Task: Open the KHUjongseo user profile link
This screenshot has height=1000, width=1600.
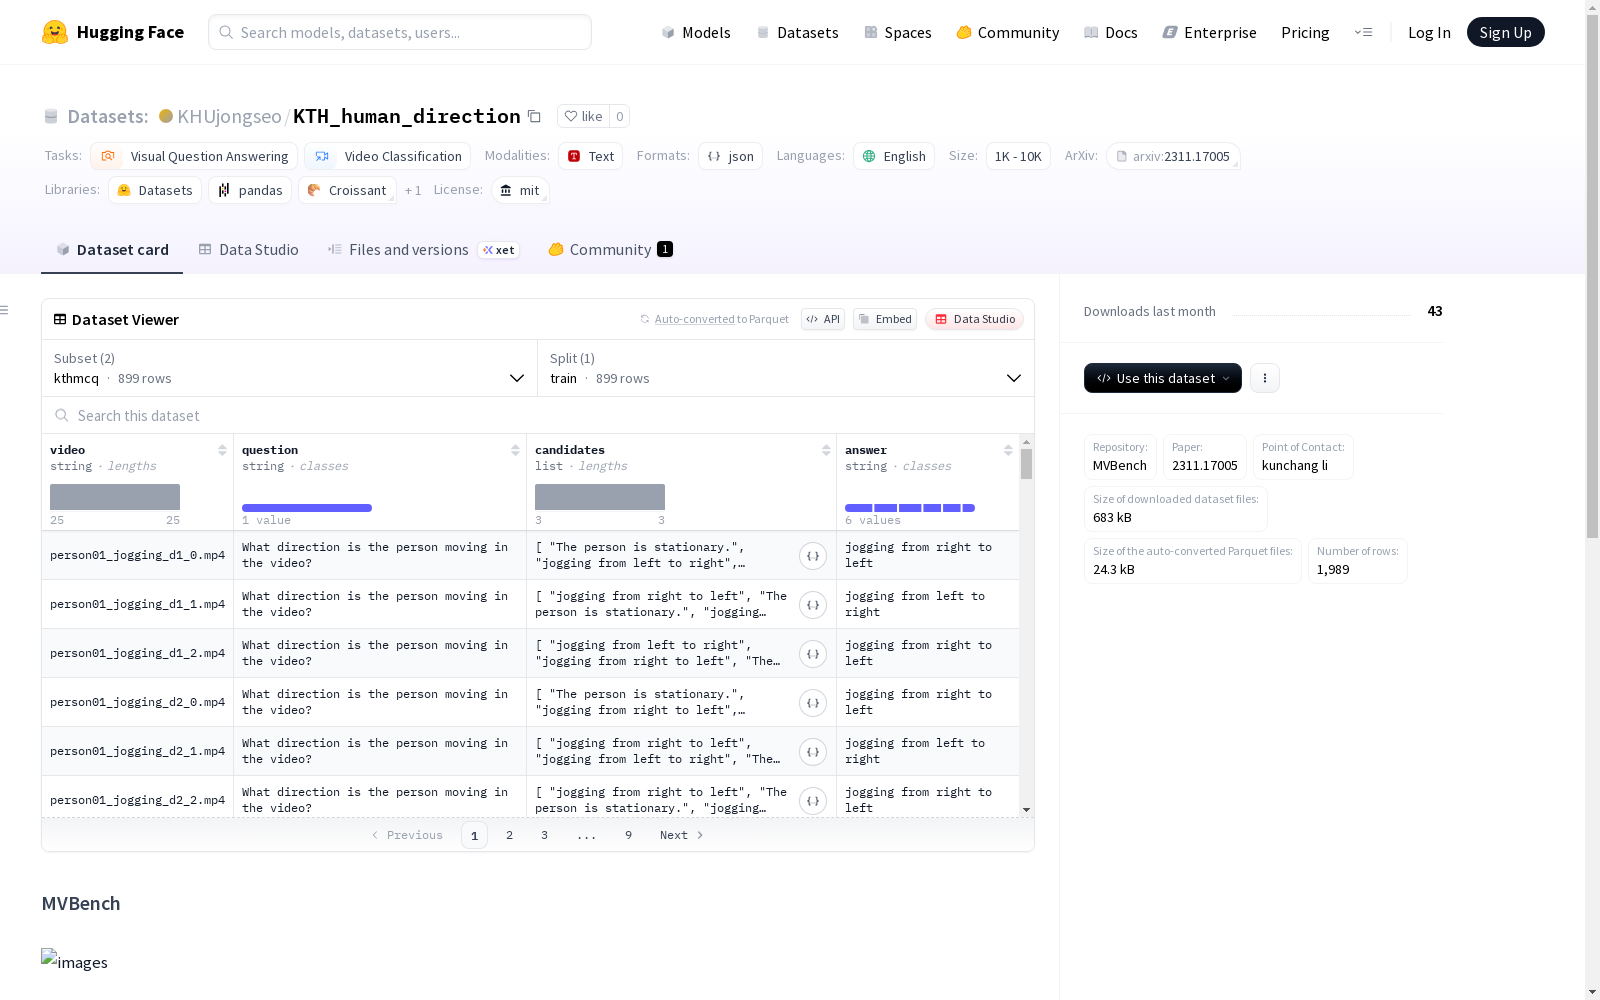Action: (x=229, y=116)
